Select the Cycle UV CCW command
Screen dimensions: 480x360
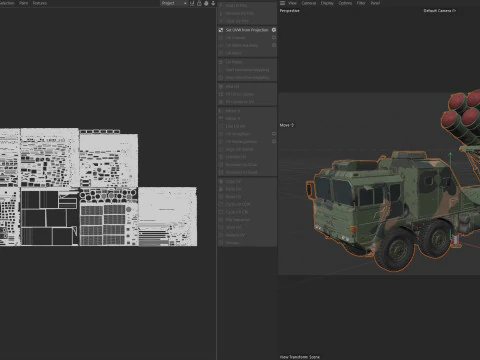247,204
